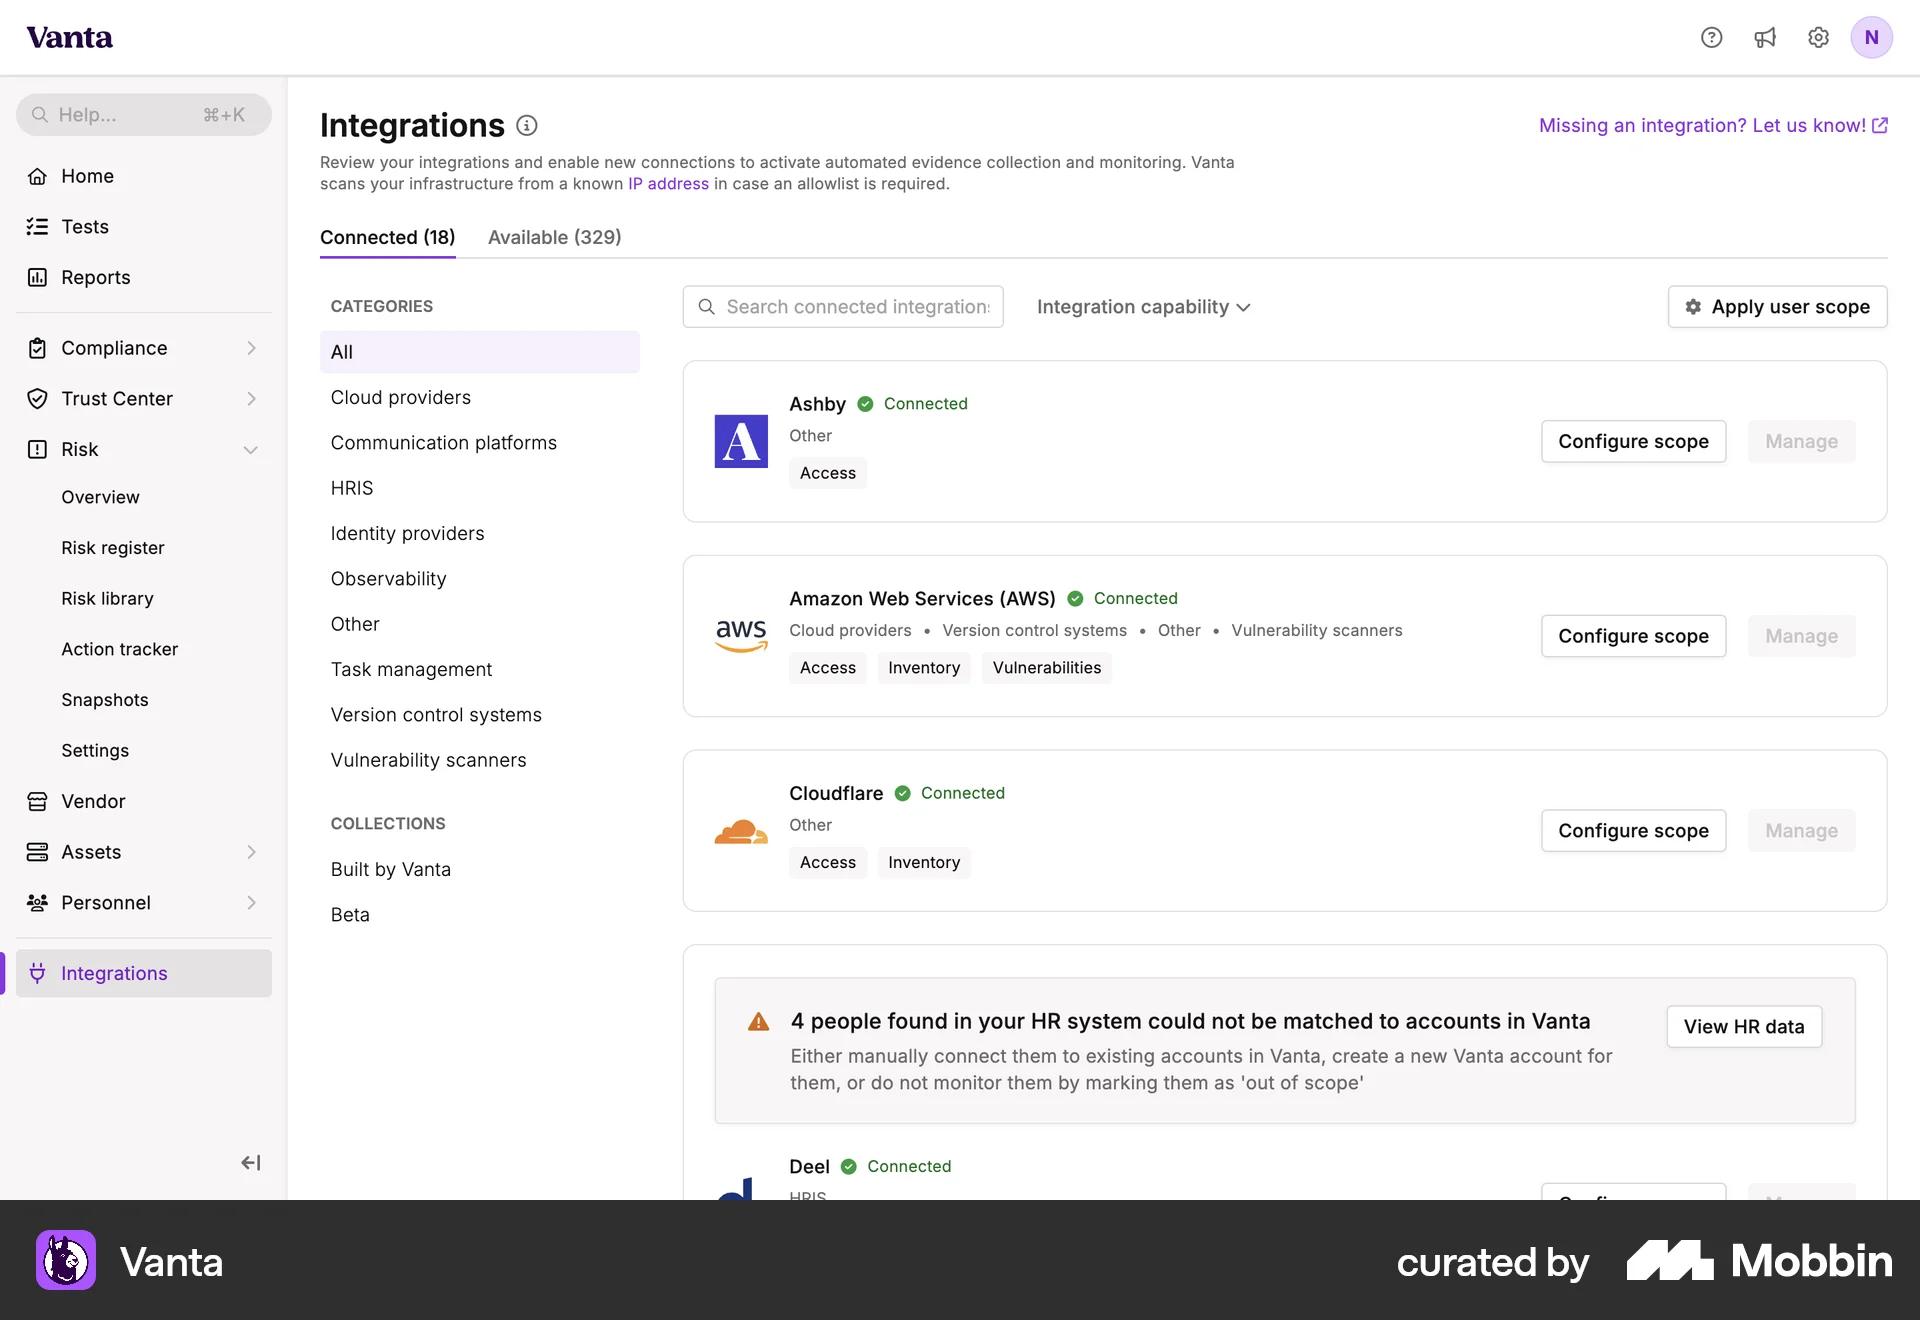Expand the Risk section chevron

251,449
